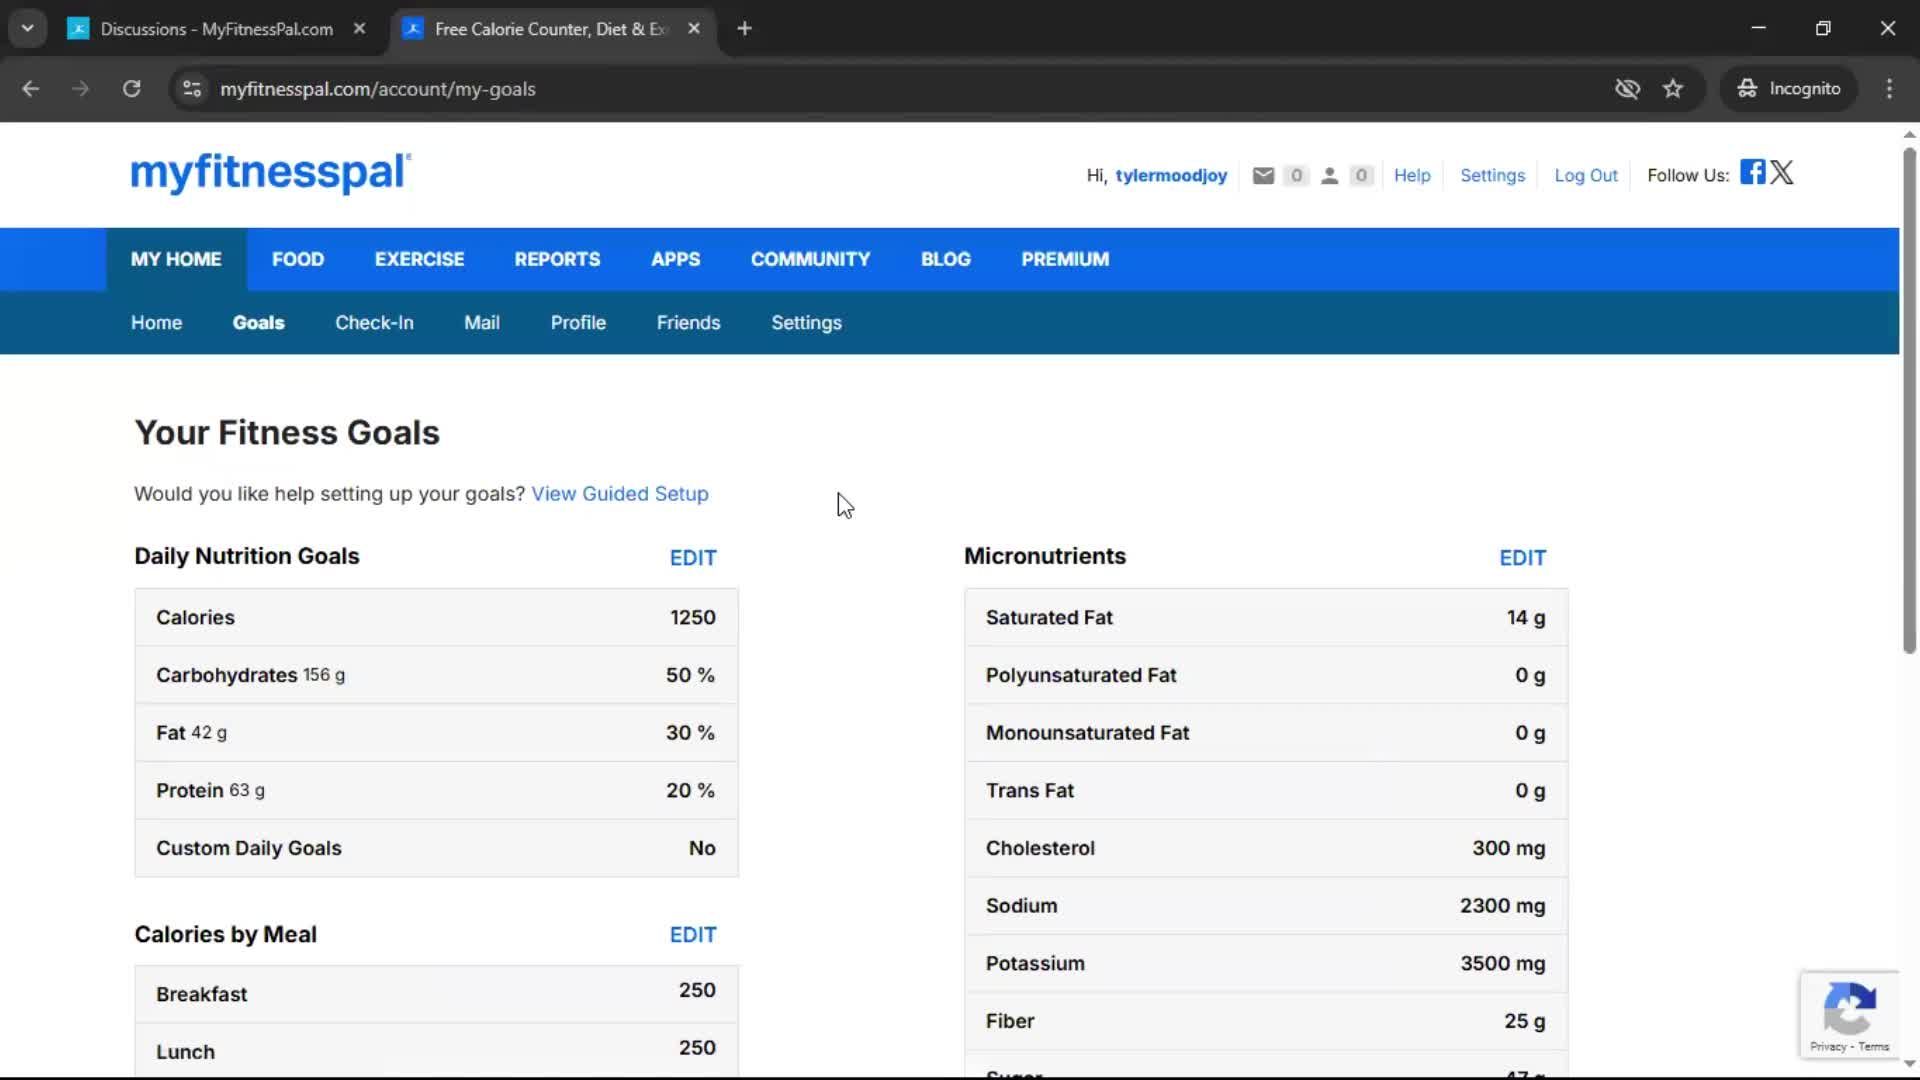This screenshot has height=1080, width=1920.
Task: Click the address bar URL field
Action: [x=880, y=89]
